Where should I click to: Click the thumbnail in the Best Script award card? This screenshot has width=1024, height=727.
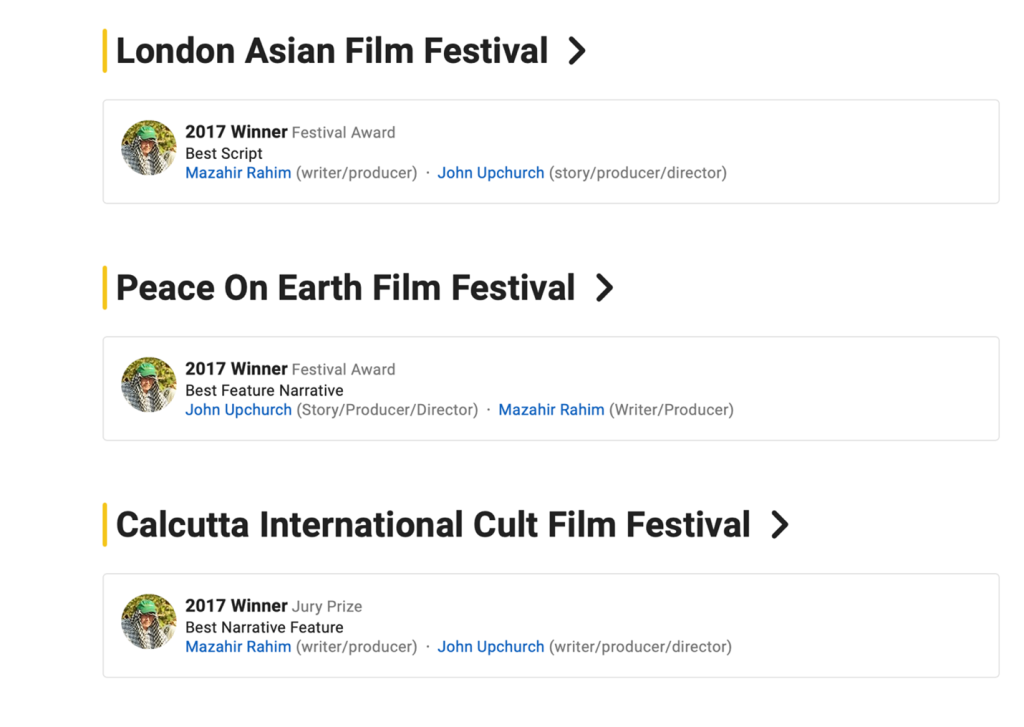149,148
